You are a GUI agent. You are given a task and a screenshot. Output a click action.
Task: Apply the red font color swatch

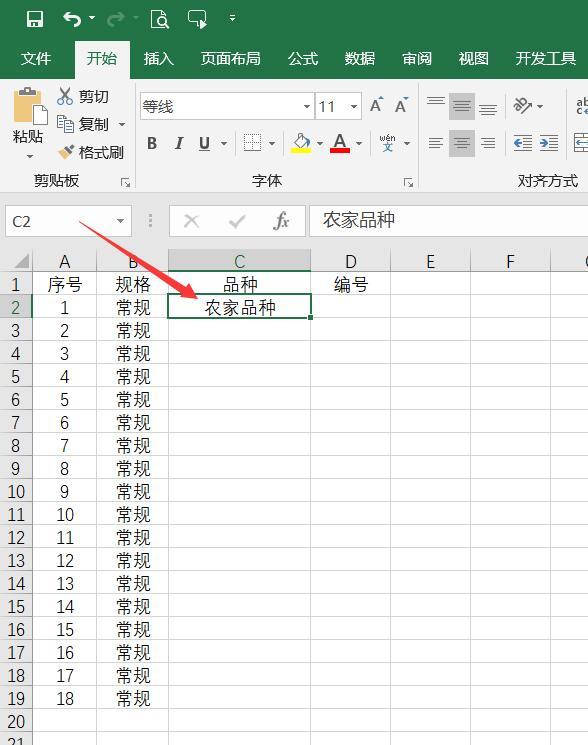point(340,143)
